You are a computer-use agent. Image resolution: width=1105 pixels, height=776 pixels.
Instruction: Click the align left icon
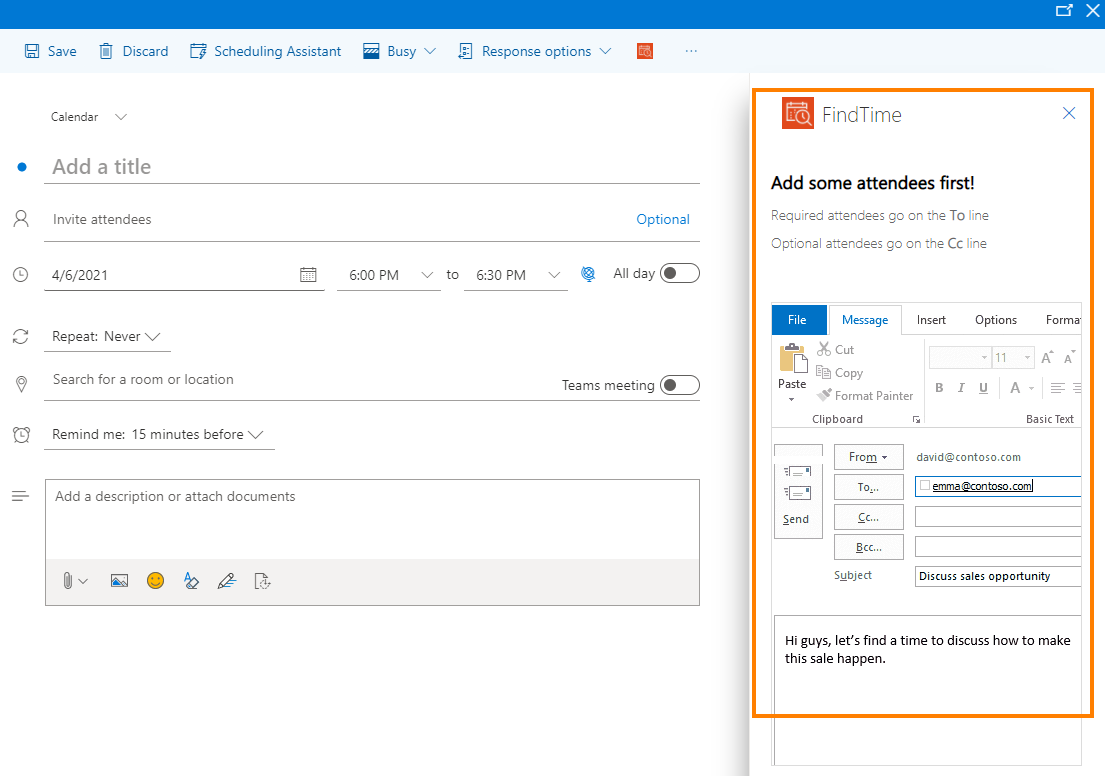1057,388
